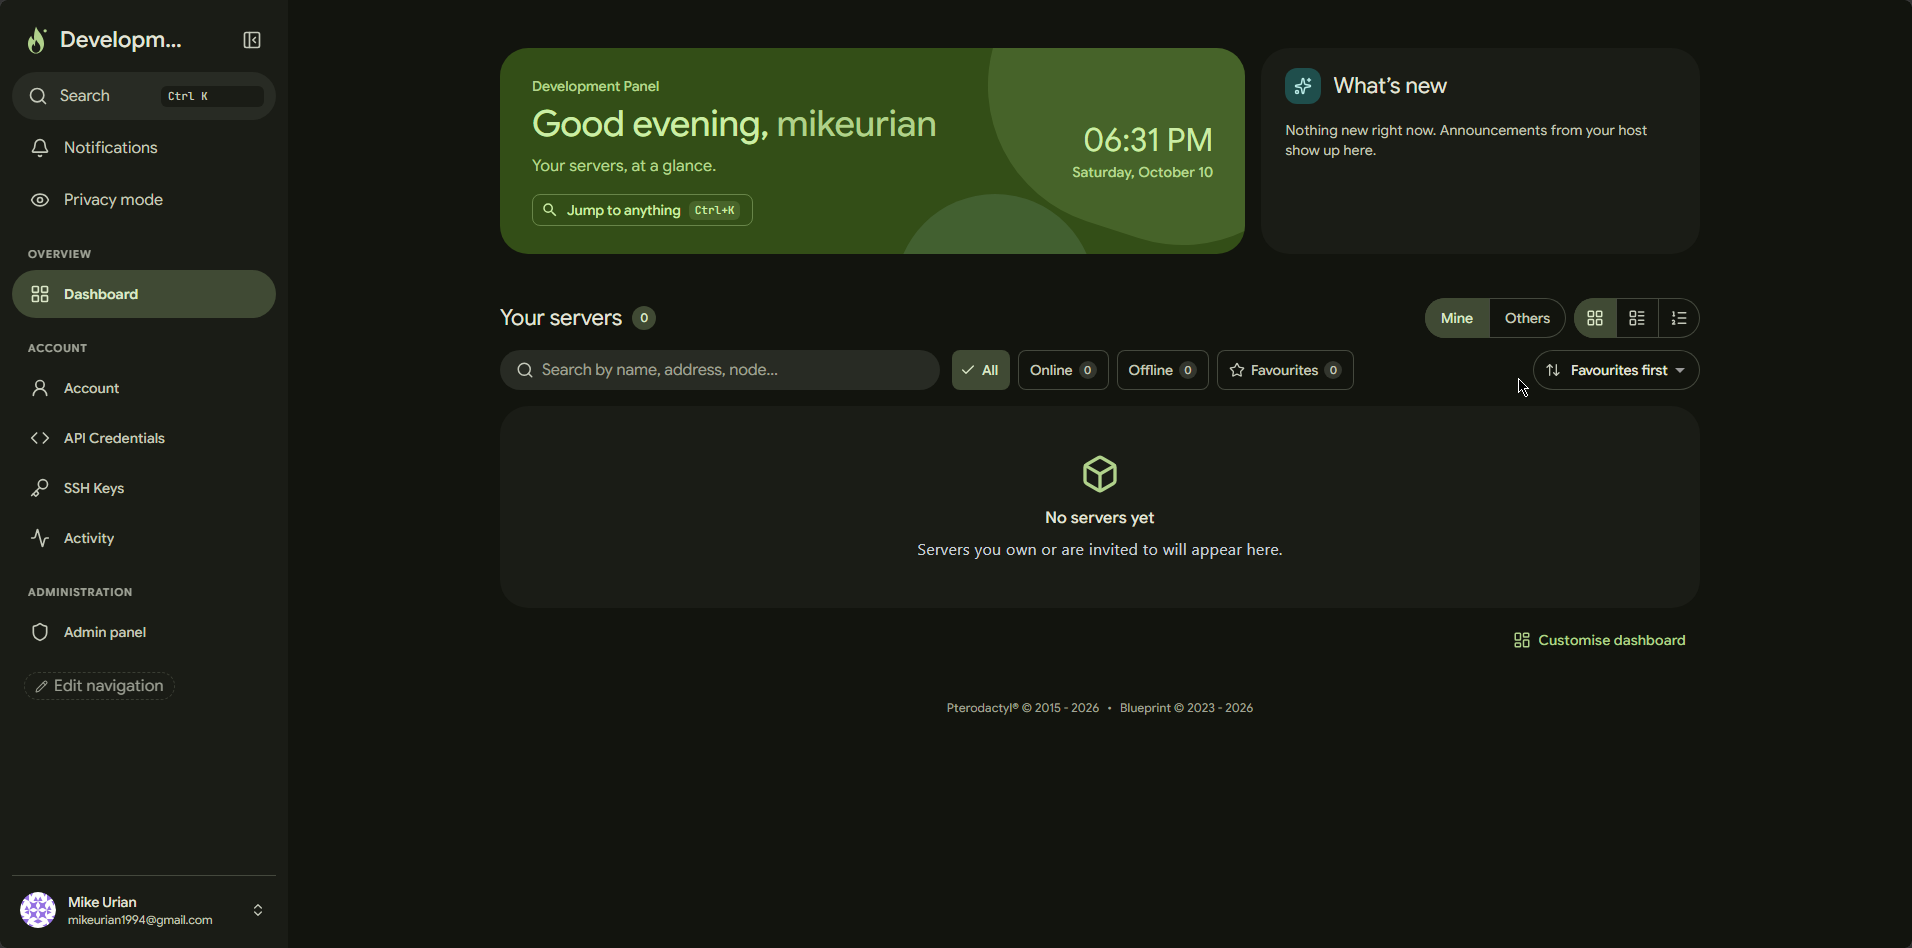Click the star icon in Favourites filter
Screen dimensions: 1912x948
(x=1237, y=370)
